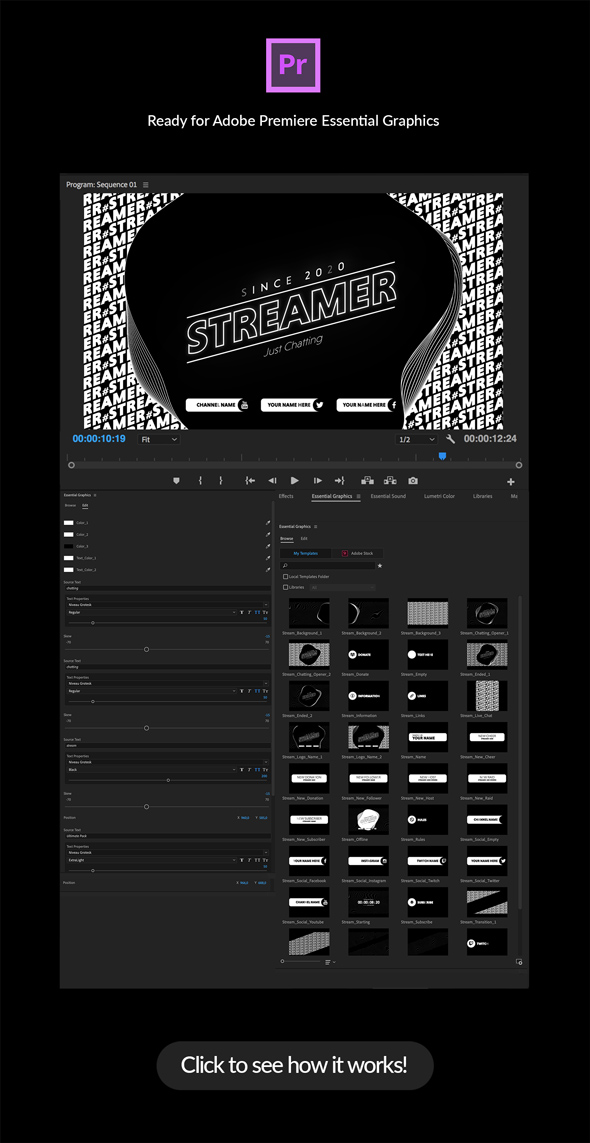Screen dimensions: 590x1143
Task: Switch to the Libraries tab
Action: click(x=482, y=496)
